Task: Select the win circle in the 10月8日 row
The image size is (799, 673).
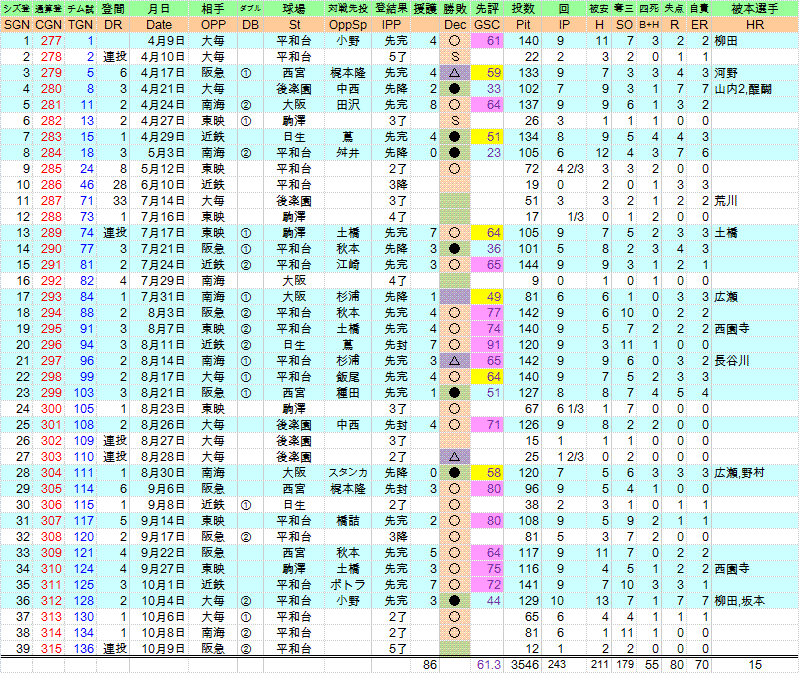Action: [x=455, y=632]
